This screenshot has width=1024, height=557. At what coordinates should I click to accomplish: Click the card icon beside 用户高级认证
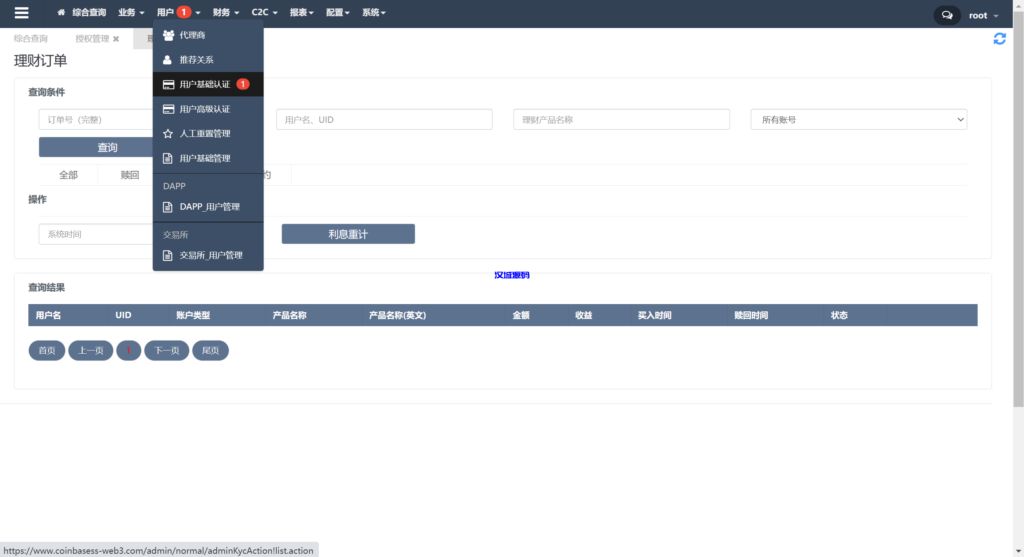(x=168, y=109)
